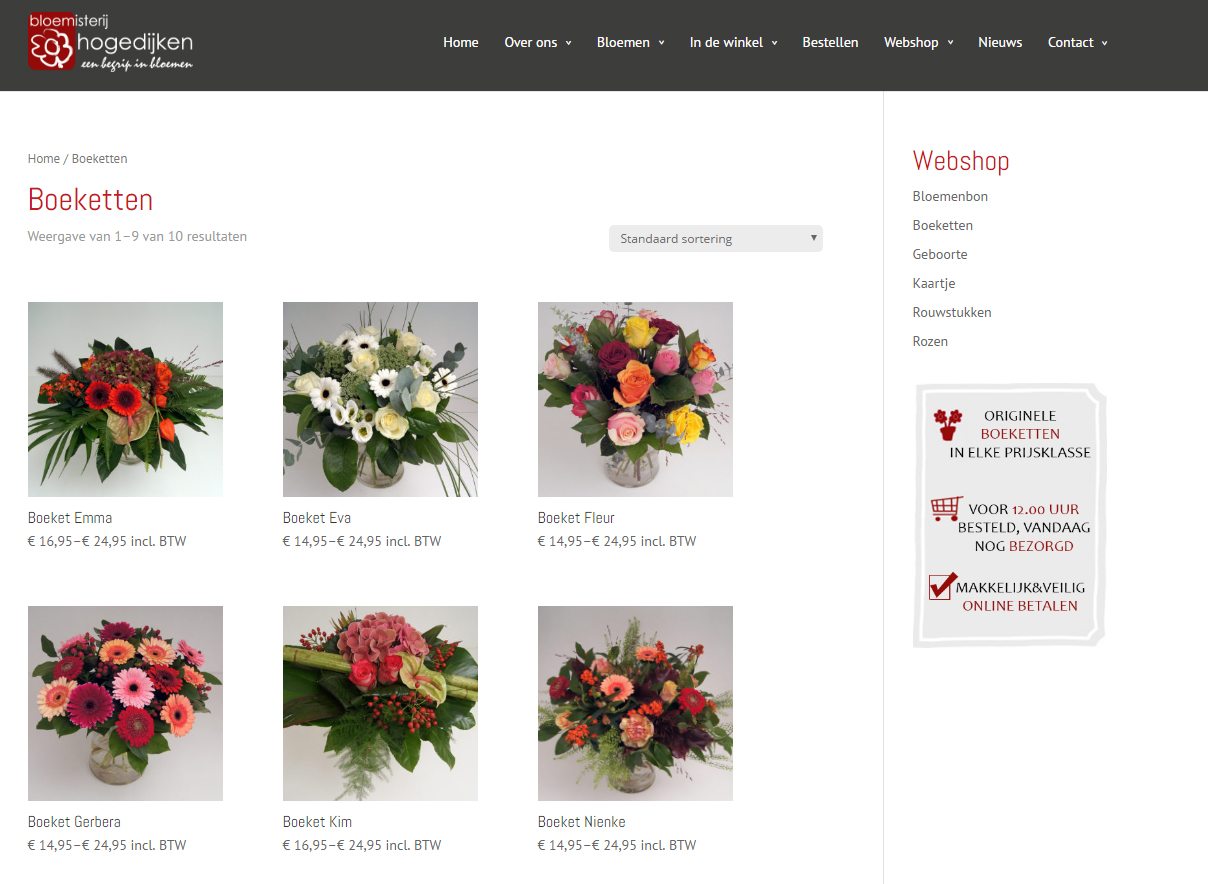The image size is (1208, 884).
Task: Open the Bloemenbon category in sidebar
Action: click(950, 196)
